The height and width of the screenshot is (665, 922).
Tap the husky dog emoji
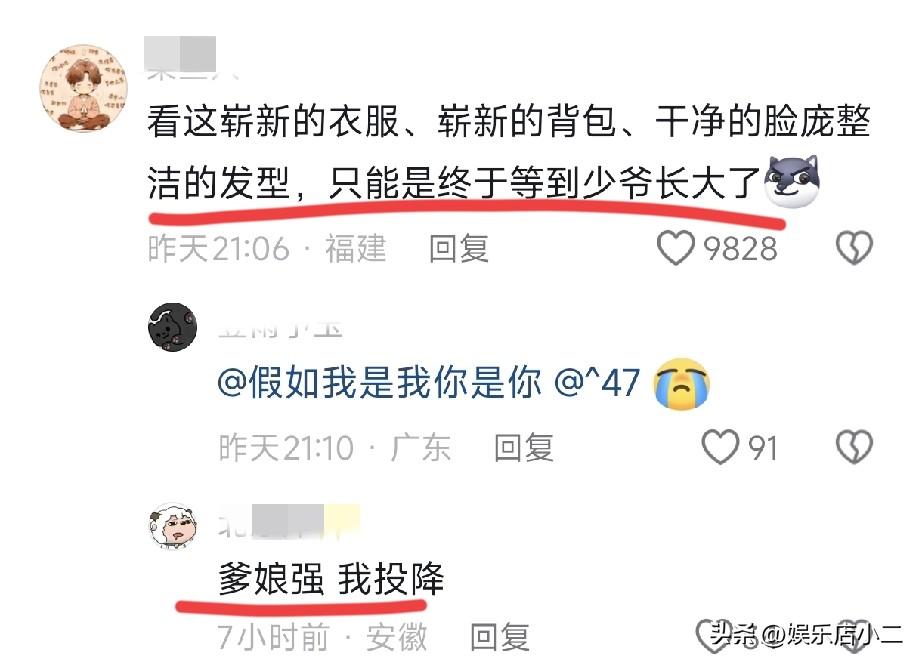(791, 182)
